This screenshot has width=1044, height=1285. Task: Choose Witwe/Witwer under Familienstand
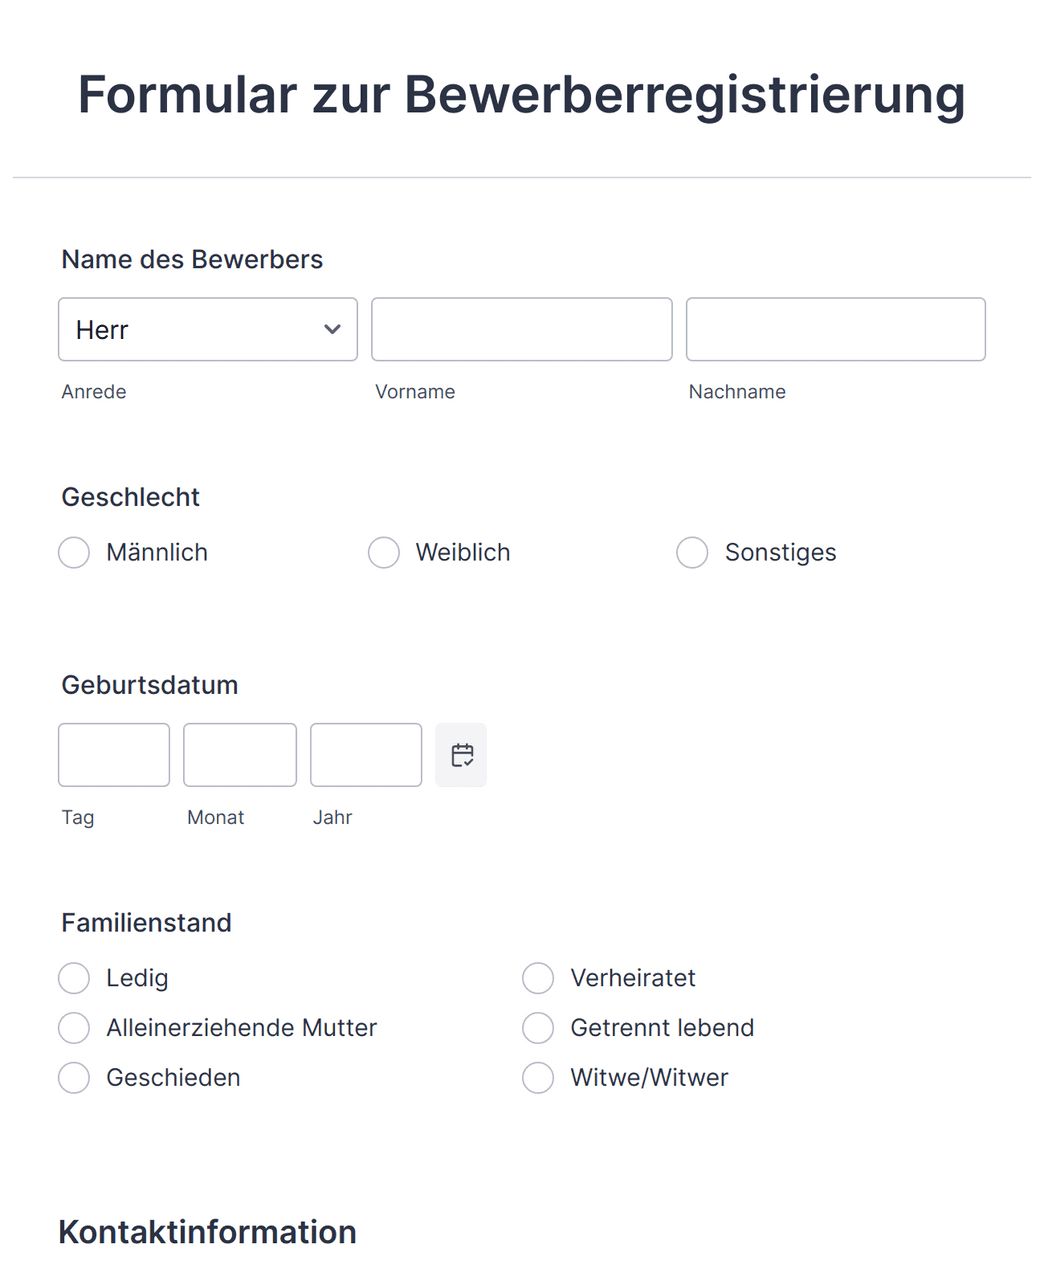pyautogui.click(x=538, y=1078)
